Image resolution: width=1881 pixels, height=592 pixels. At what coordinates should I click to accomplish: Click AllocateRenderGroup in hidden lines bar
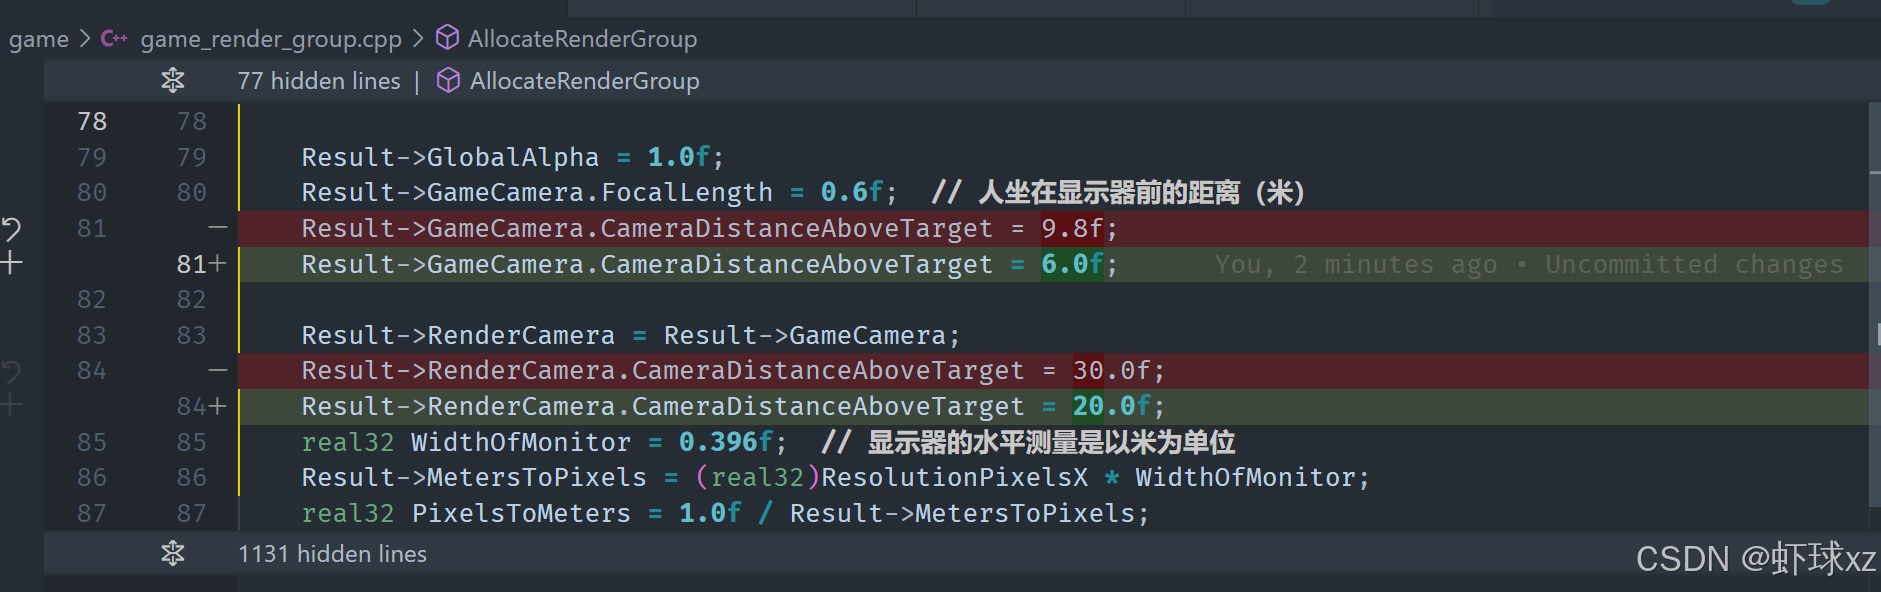[x=585, y=81]
